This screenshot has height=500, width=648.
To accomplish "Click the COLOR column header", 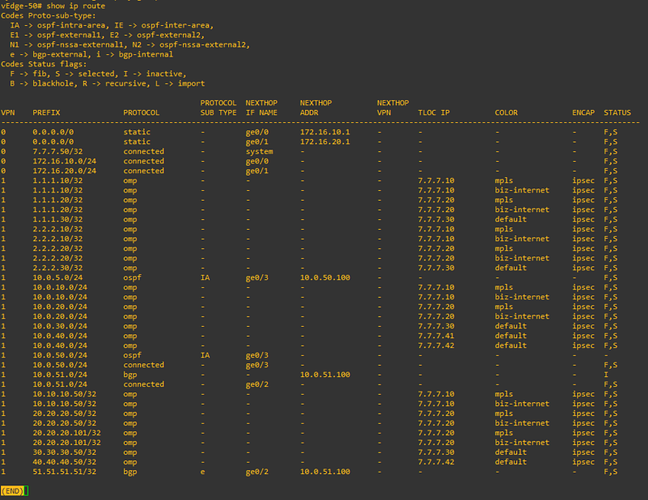I will [506, 112].
